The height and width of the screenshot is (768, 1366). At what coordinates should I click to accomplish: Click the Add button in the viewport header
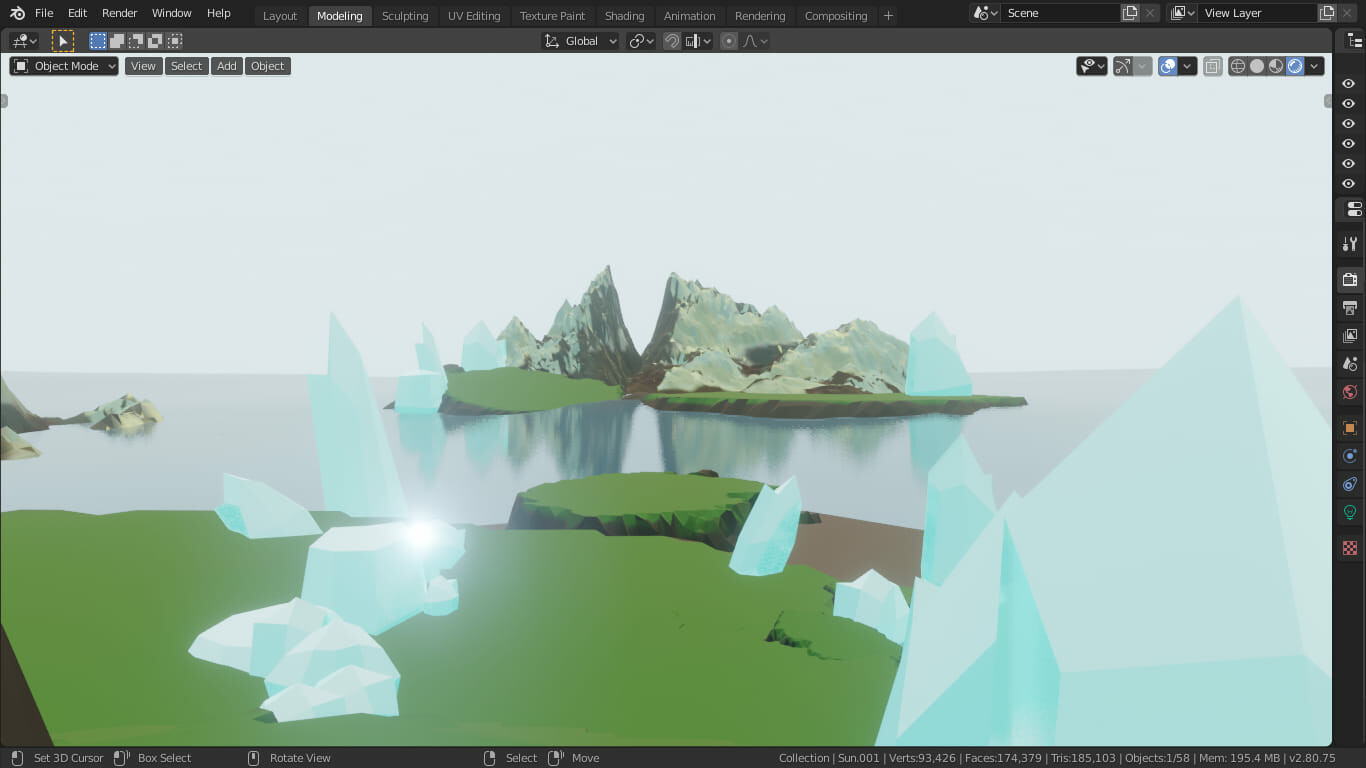pos(226,66)
